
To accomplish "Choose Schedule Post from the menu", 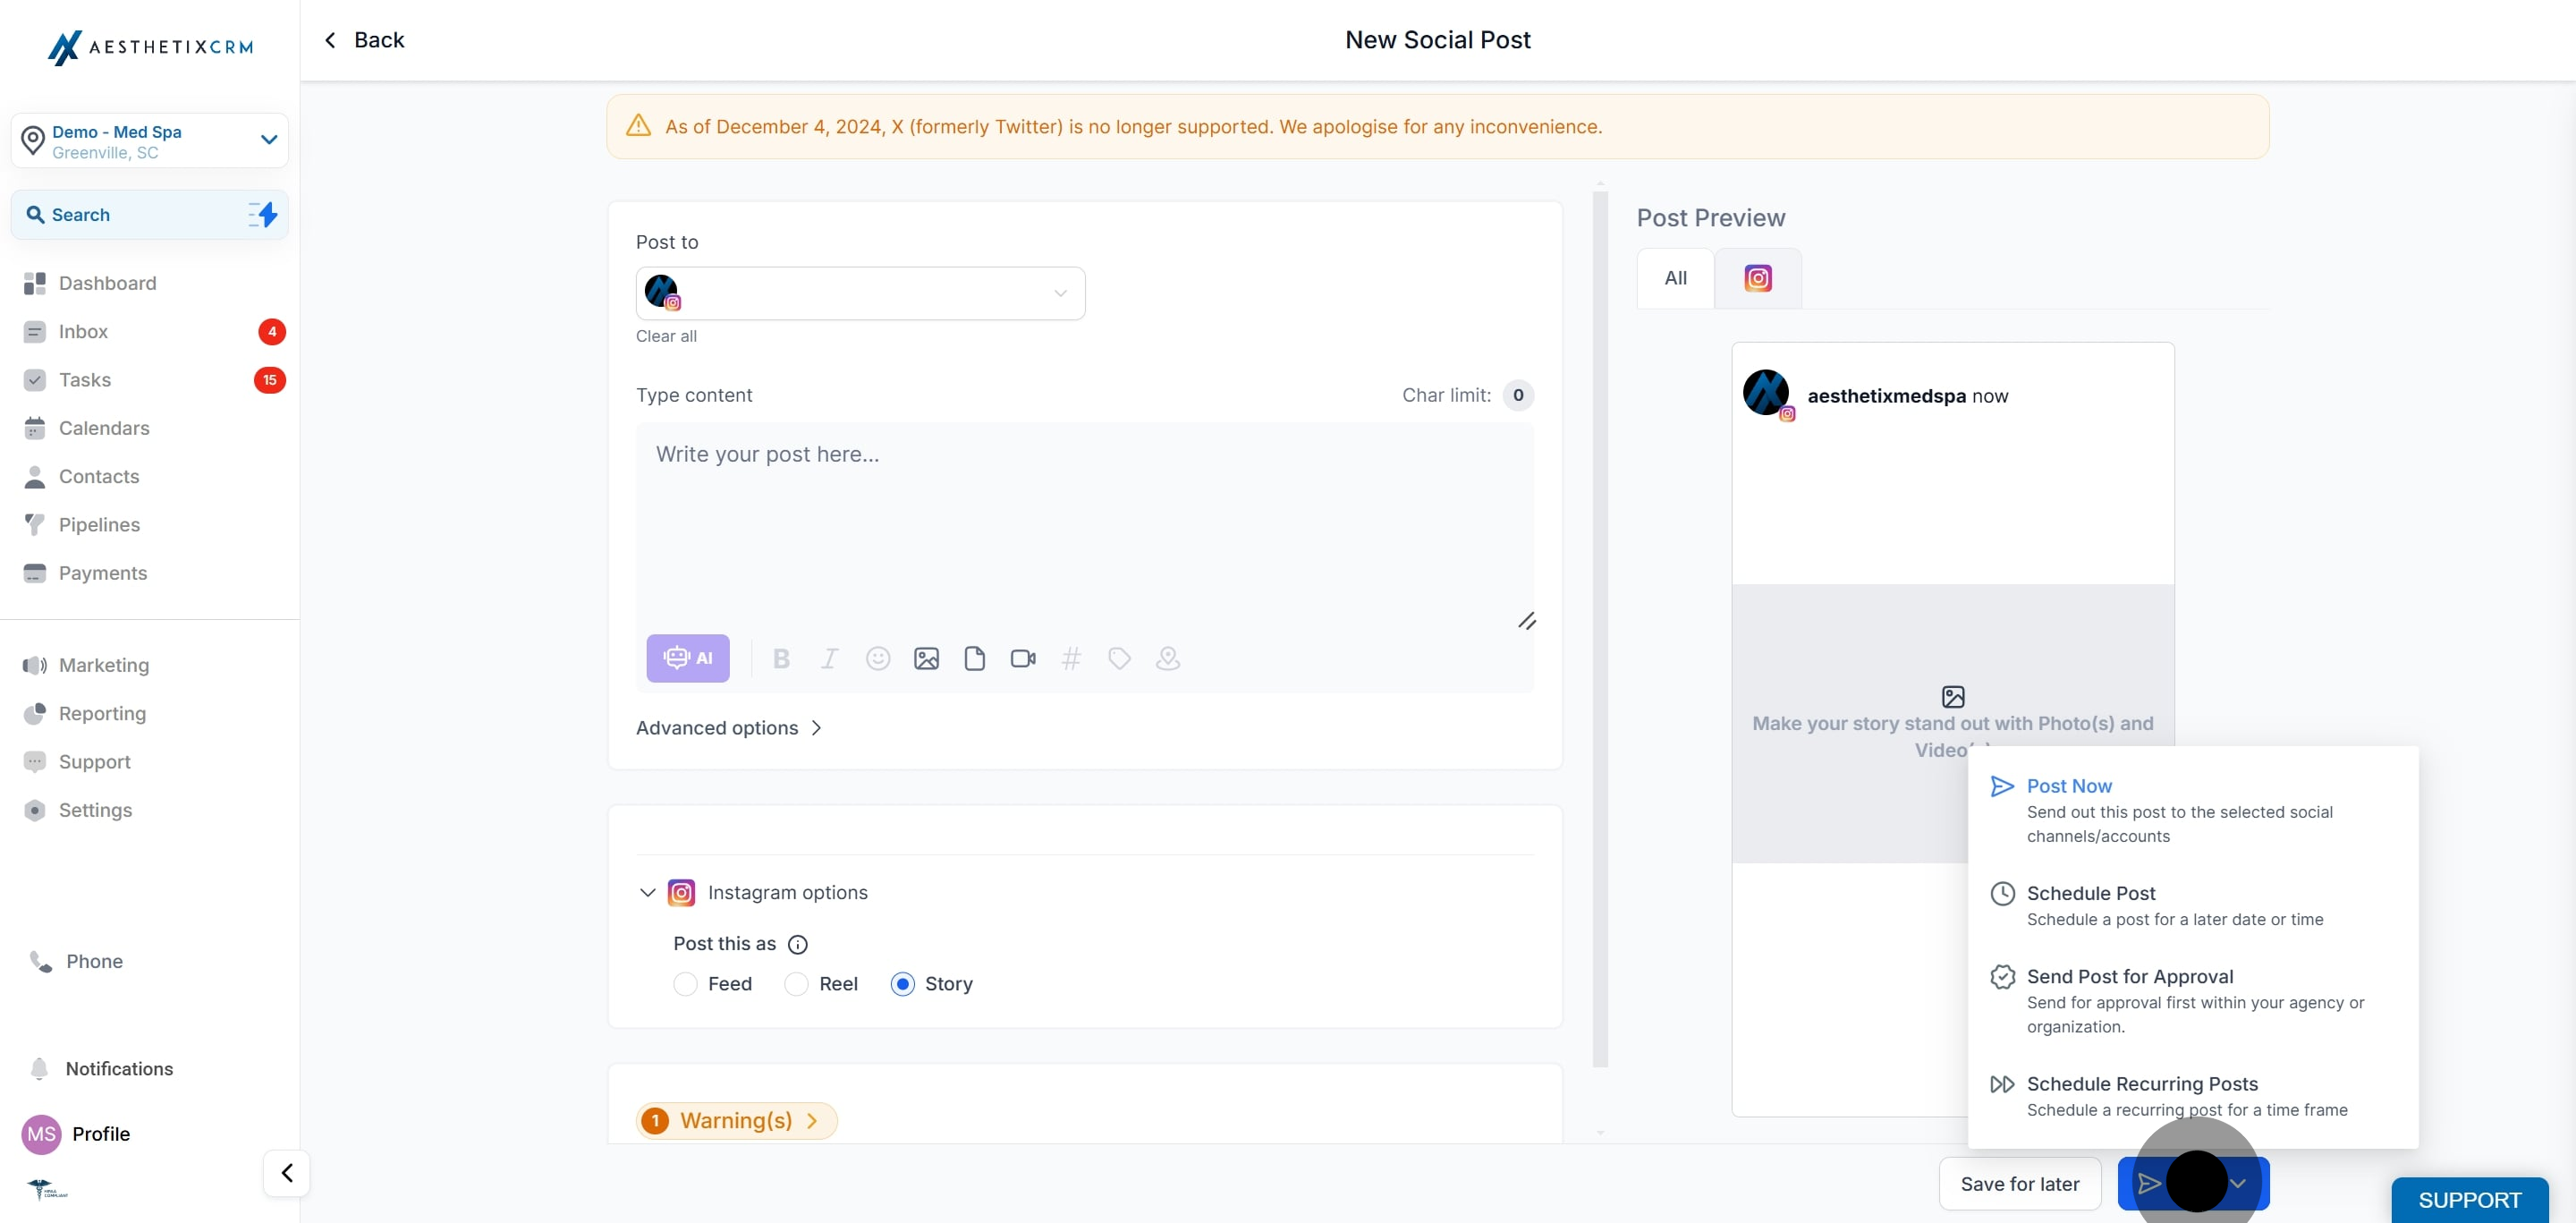I will pos(2090,893).
